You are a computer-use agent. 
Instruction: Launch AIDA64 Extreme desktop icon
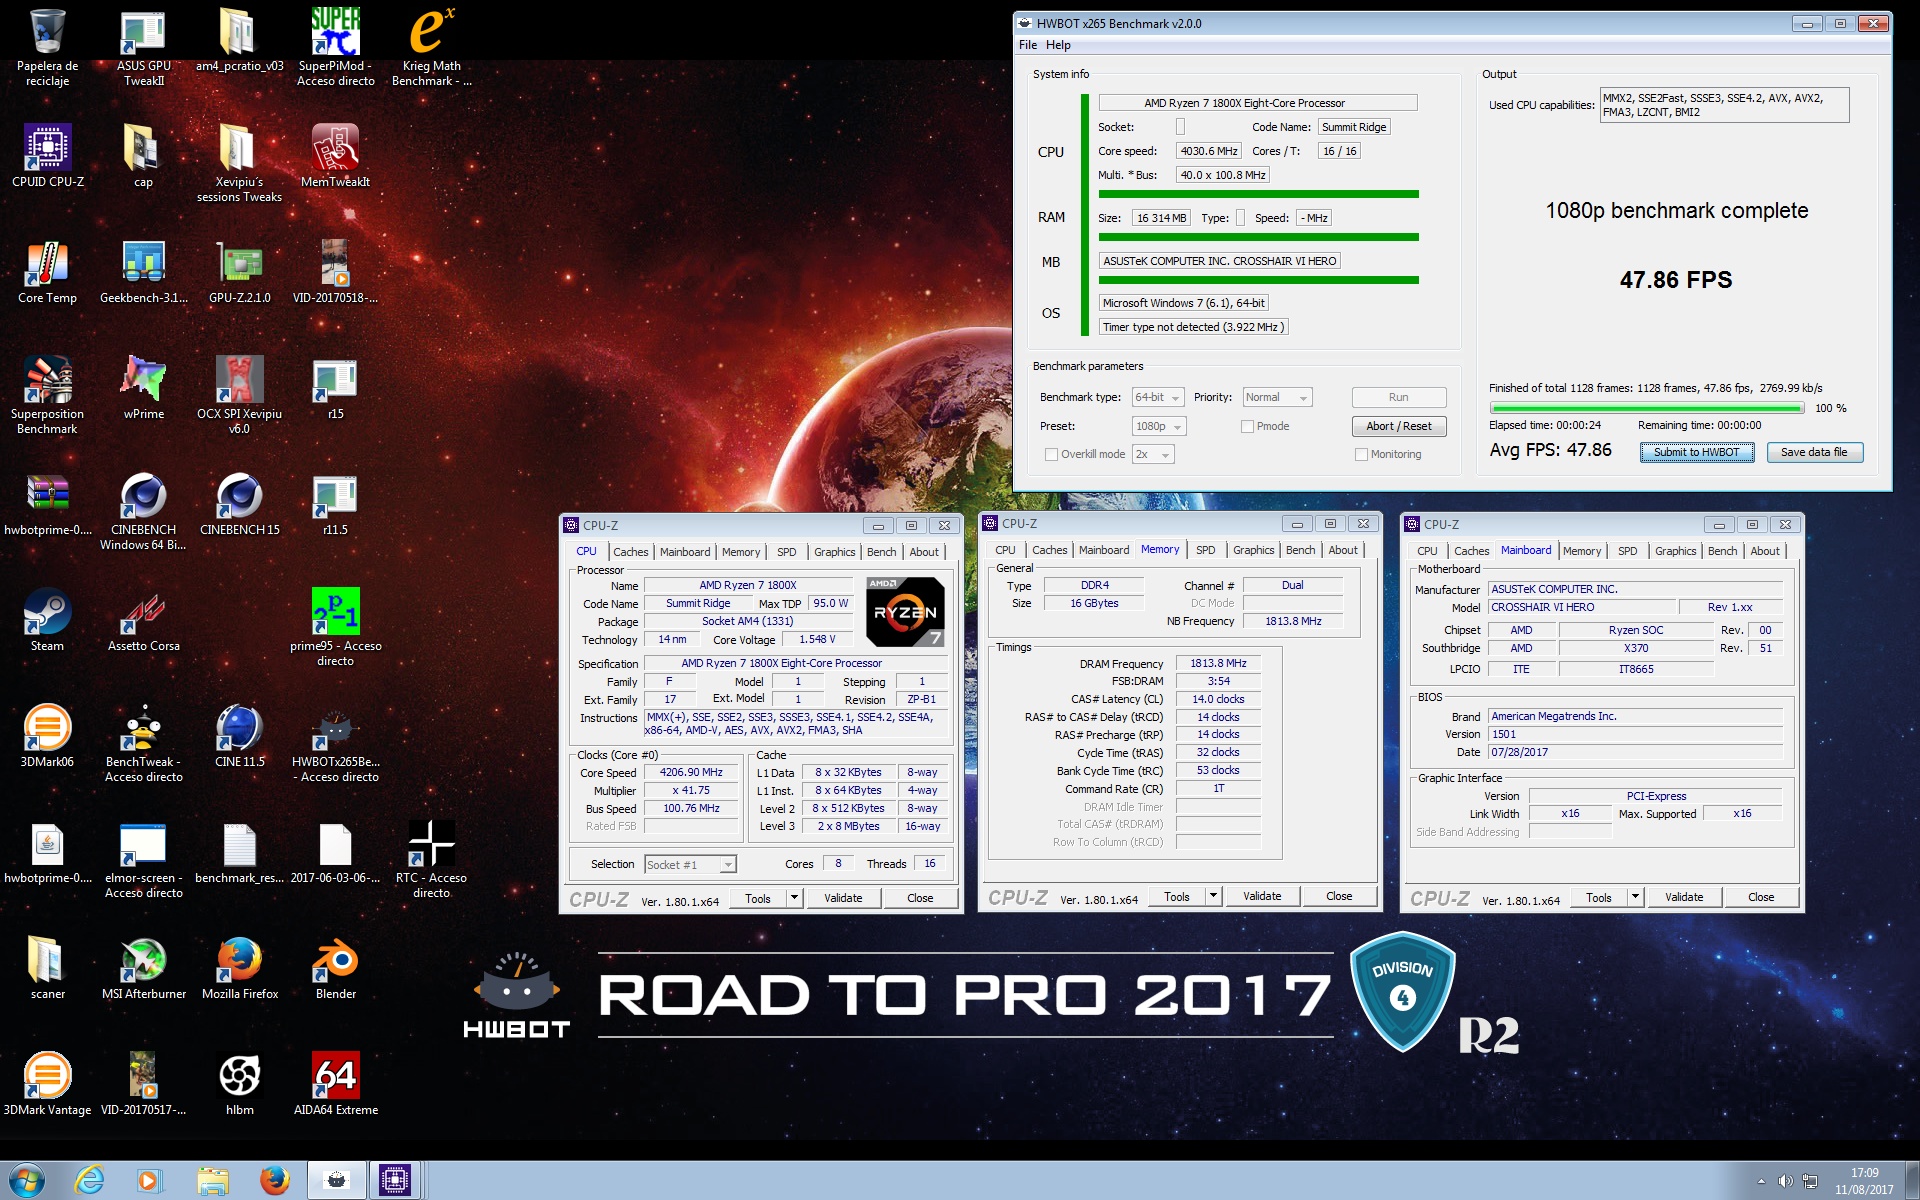click(x=335, y=1083)
